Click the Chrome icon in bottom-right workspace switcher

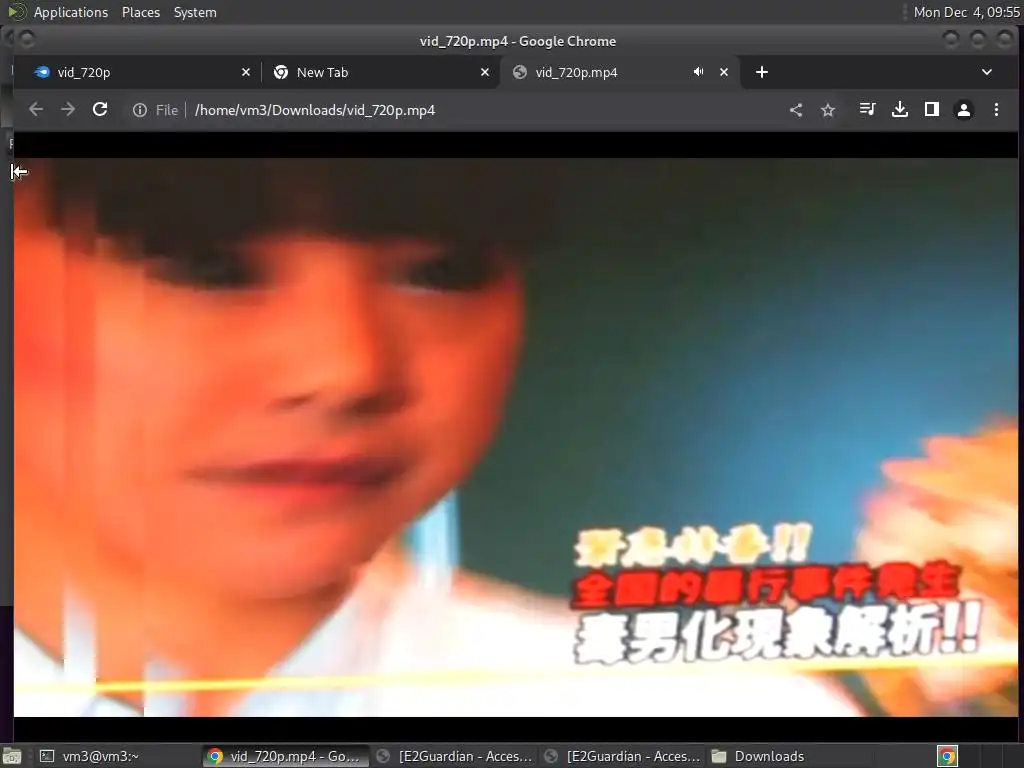(947, 756)
